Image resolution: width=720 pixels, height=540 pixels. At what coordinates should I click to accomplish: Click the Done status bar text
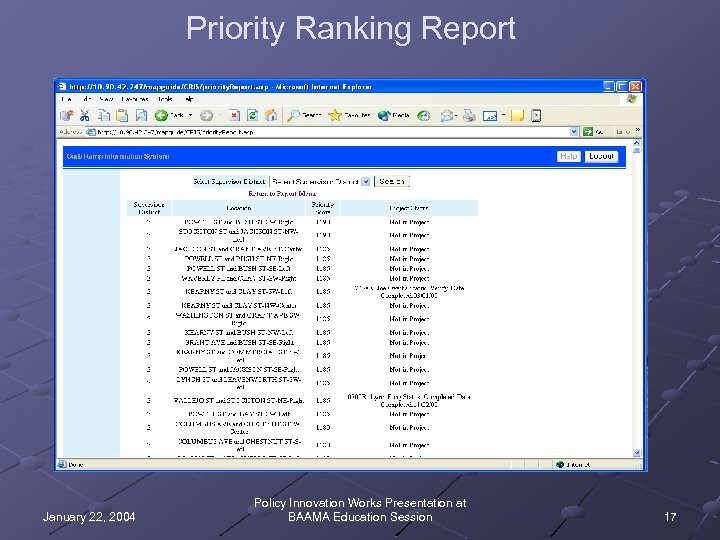coord(76,465)
